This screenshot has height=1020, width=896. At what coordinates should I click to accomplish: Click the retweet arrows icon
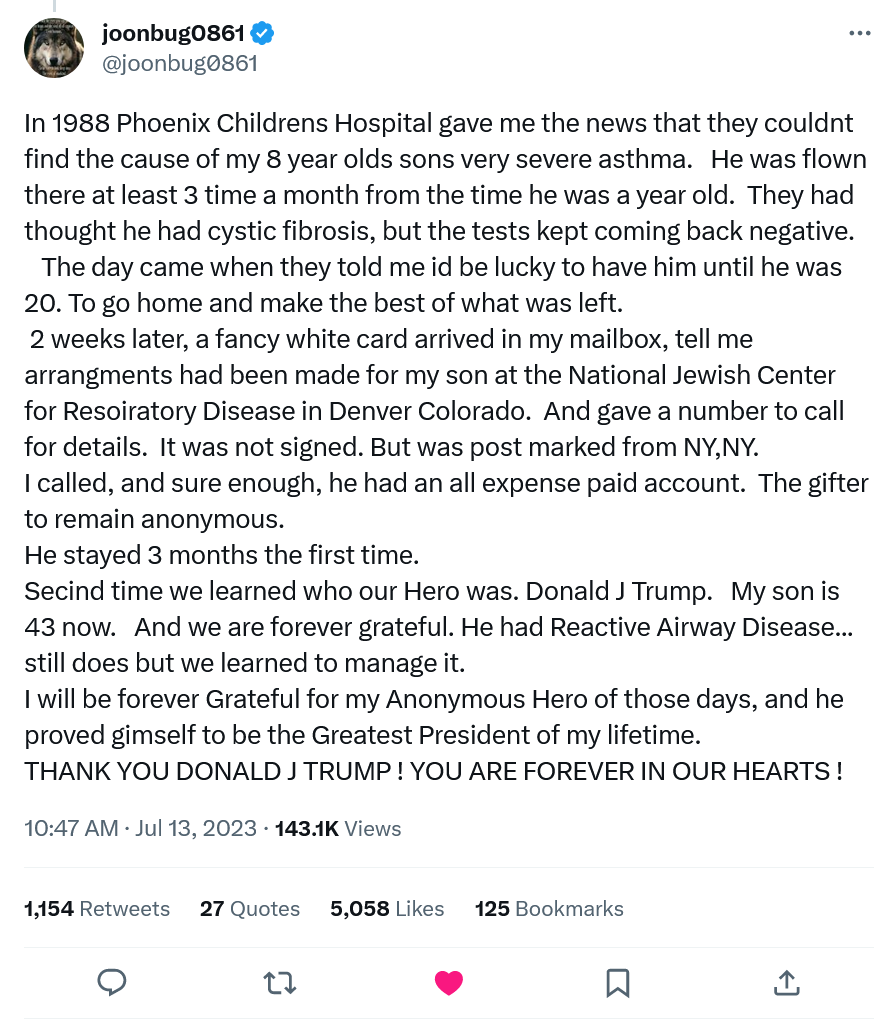click(280, 982)
